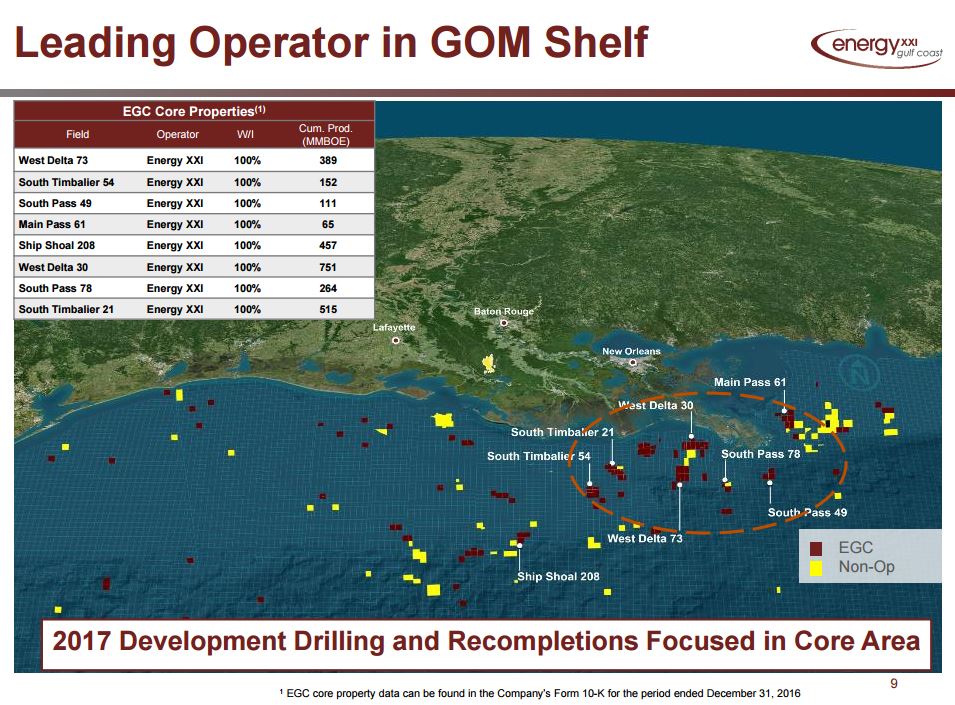The width and height of the screenshot is (955, 705).
Task: Select the New Orleans city marker dot
Action: (633, 362)
